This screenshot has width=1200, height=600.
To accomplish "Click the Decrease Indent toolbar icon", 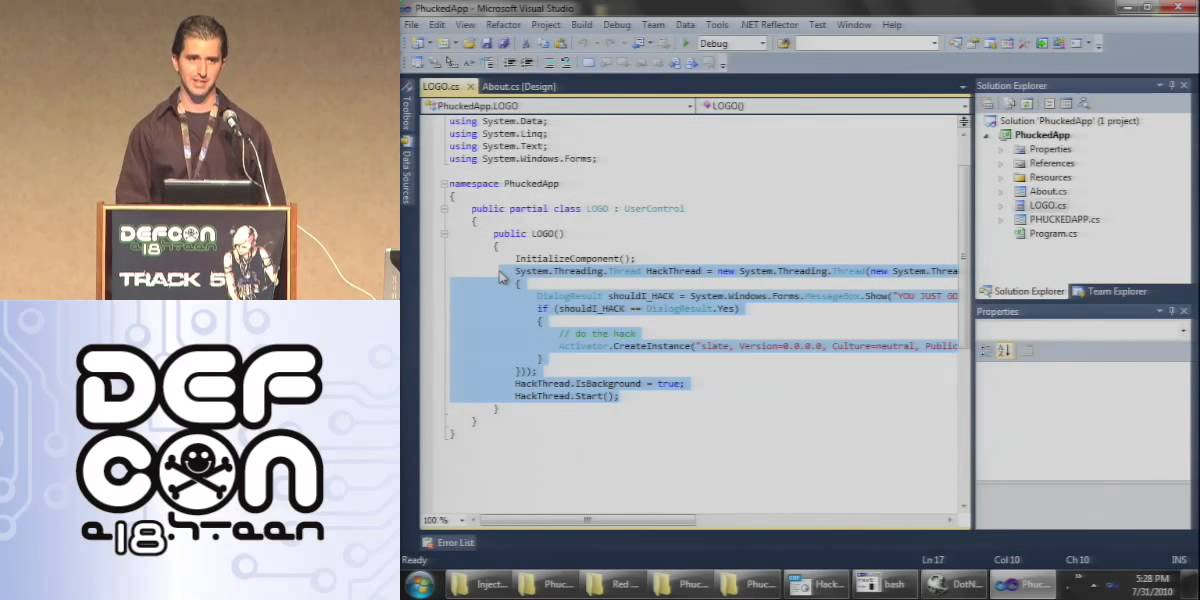I will point(510,63).
